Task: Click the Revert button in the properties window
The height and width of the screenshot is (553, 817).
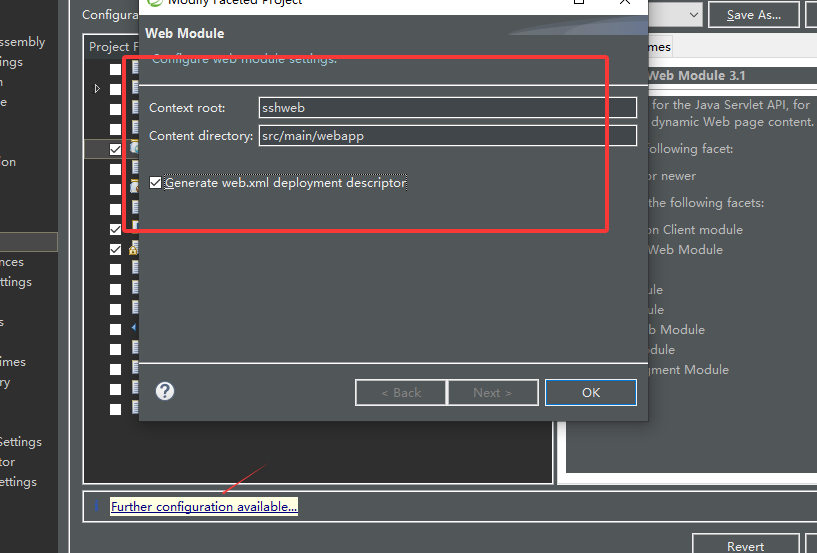Action: tap(746, 545)
